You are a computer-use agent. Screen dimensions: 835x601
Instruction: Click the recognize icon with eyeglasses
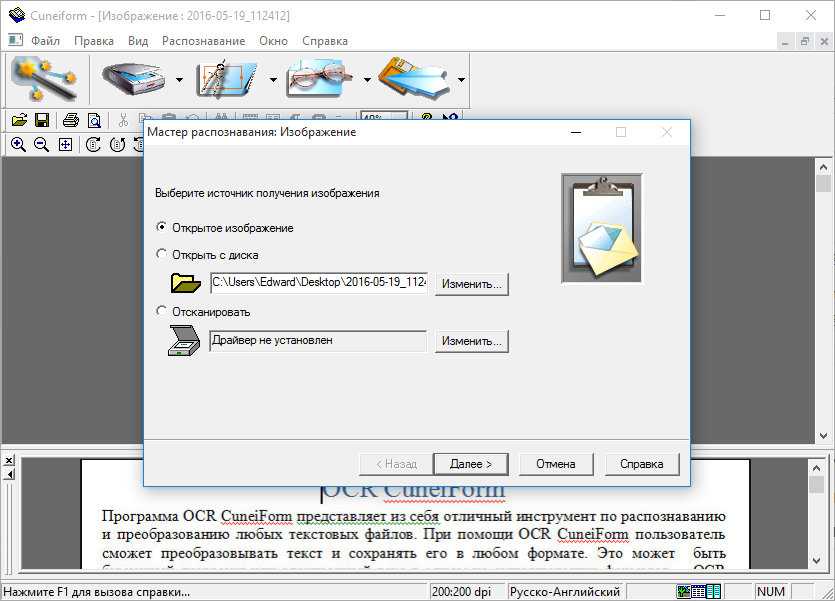pyautogui.click(x=321, y=80)
